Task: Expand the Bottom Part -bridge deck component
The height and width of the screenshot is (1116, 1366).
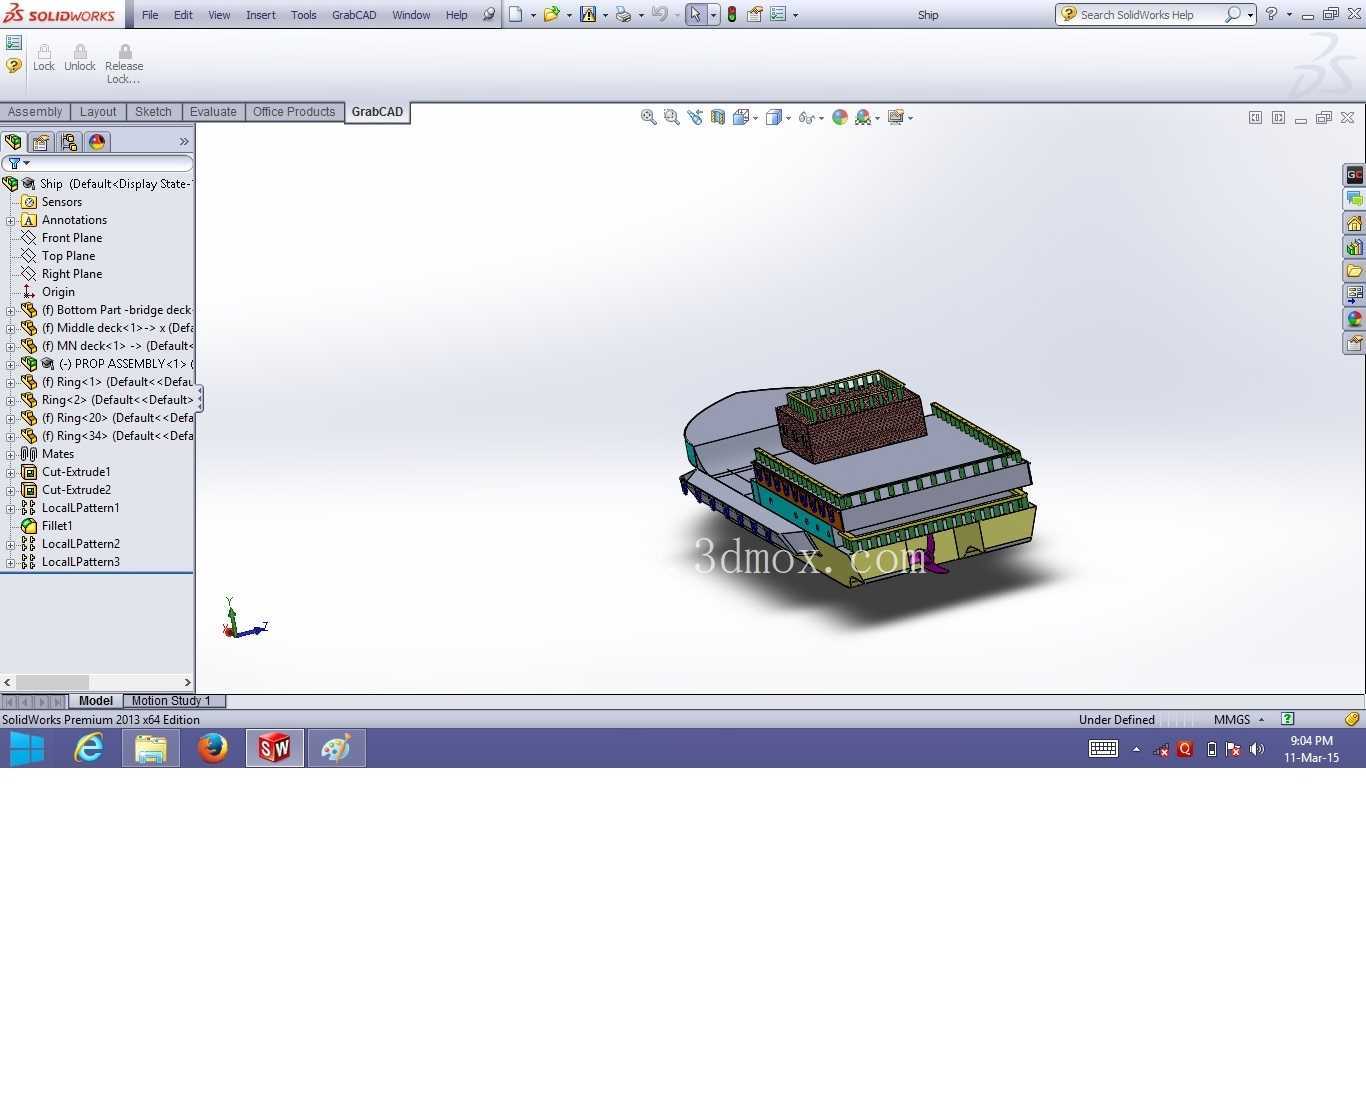Action: tap(10, 310)
